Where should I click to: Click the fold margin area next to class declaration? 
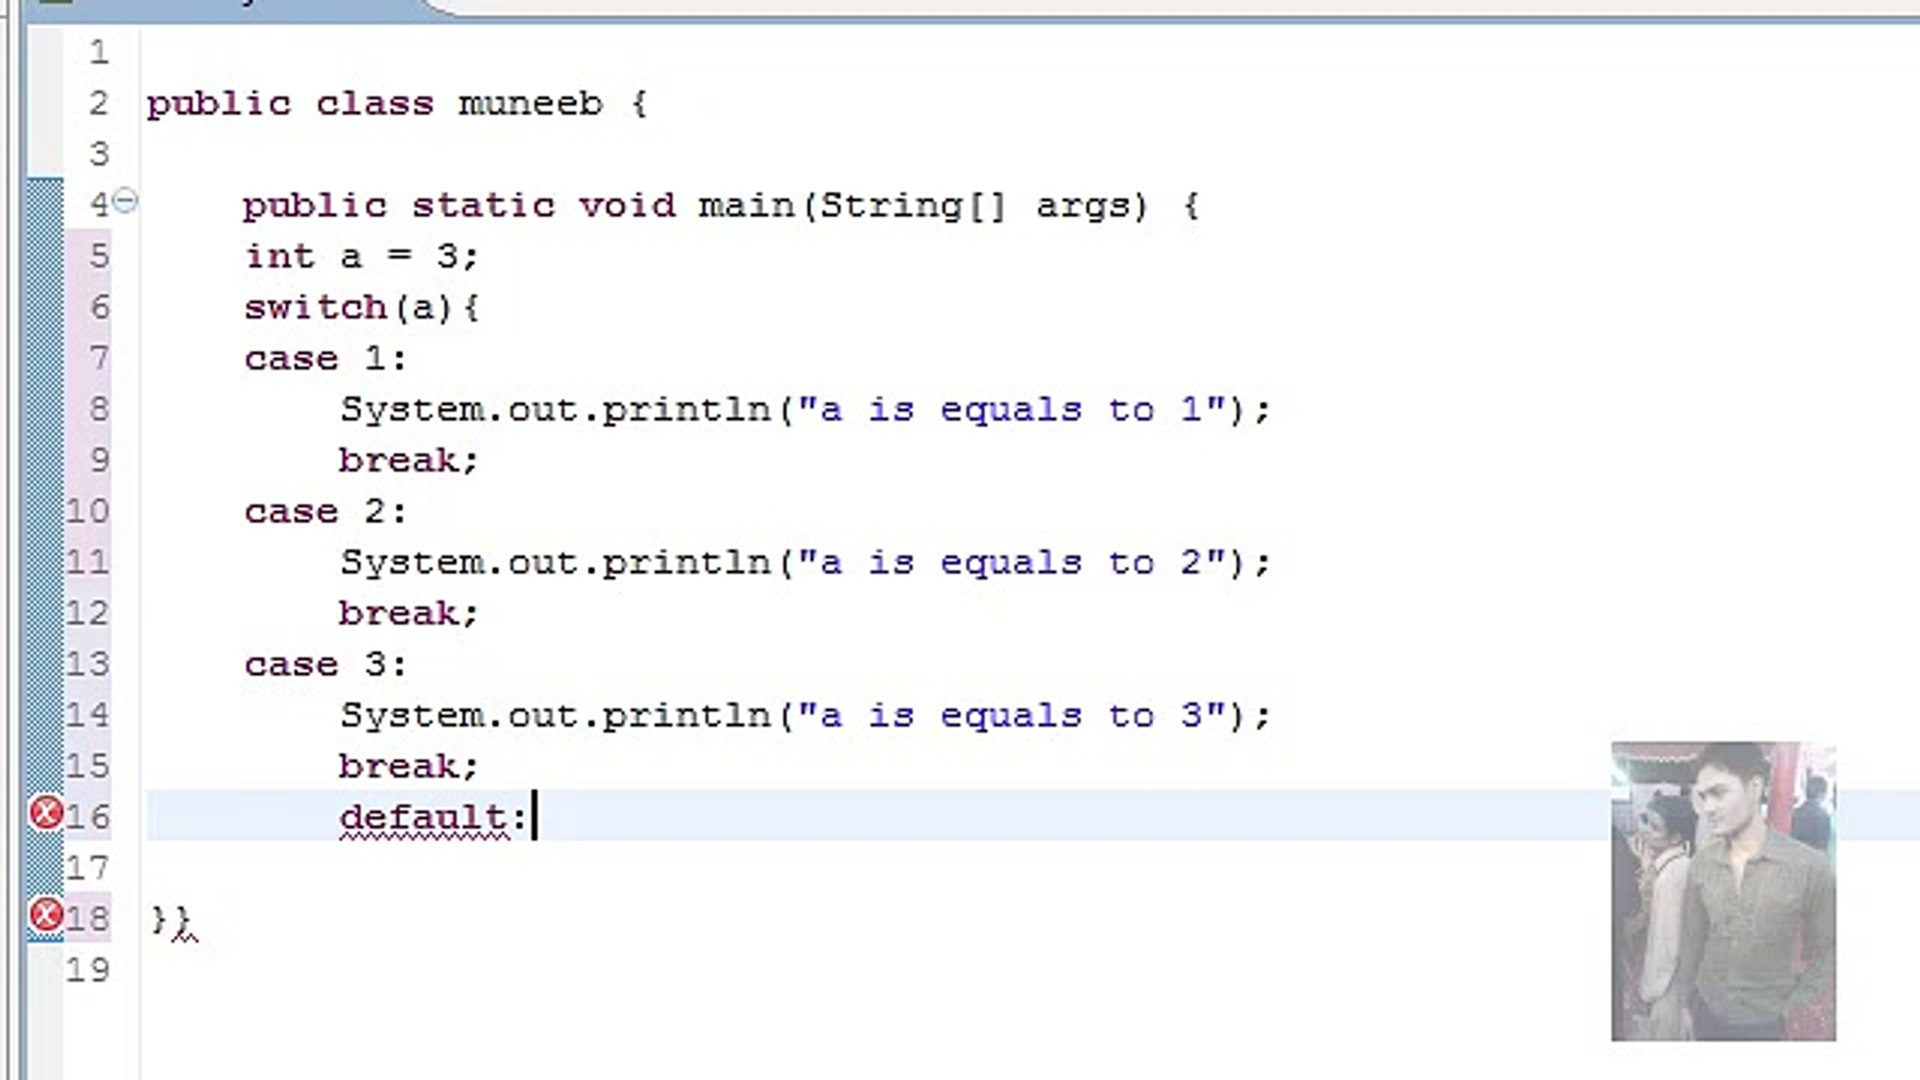point(125,103)
